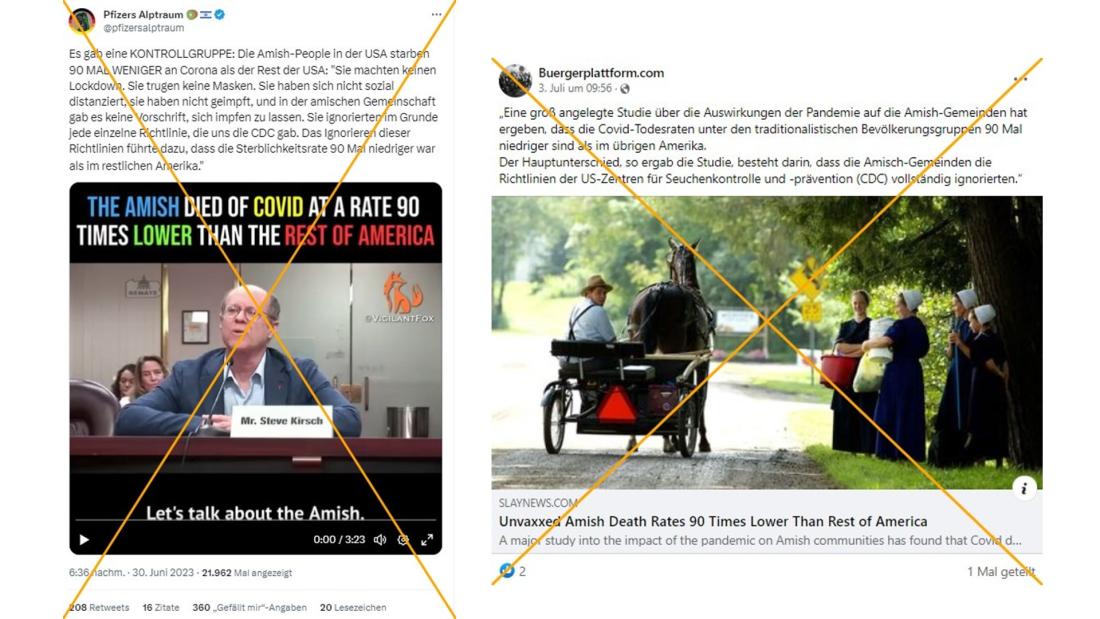This screenshot has height=619, width=1100.
Task: Open the Buergerplattform.com page name
Action: click(601, 72)
